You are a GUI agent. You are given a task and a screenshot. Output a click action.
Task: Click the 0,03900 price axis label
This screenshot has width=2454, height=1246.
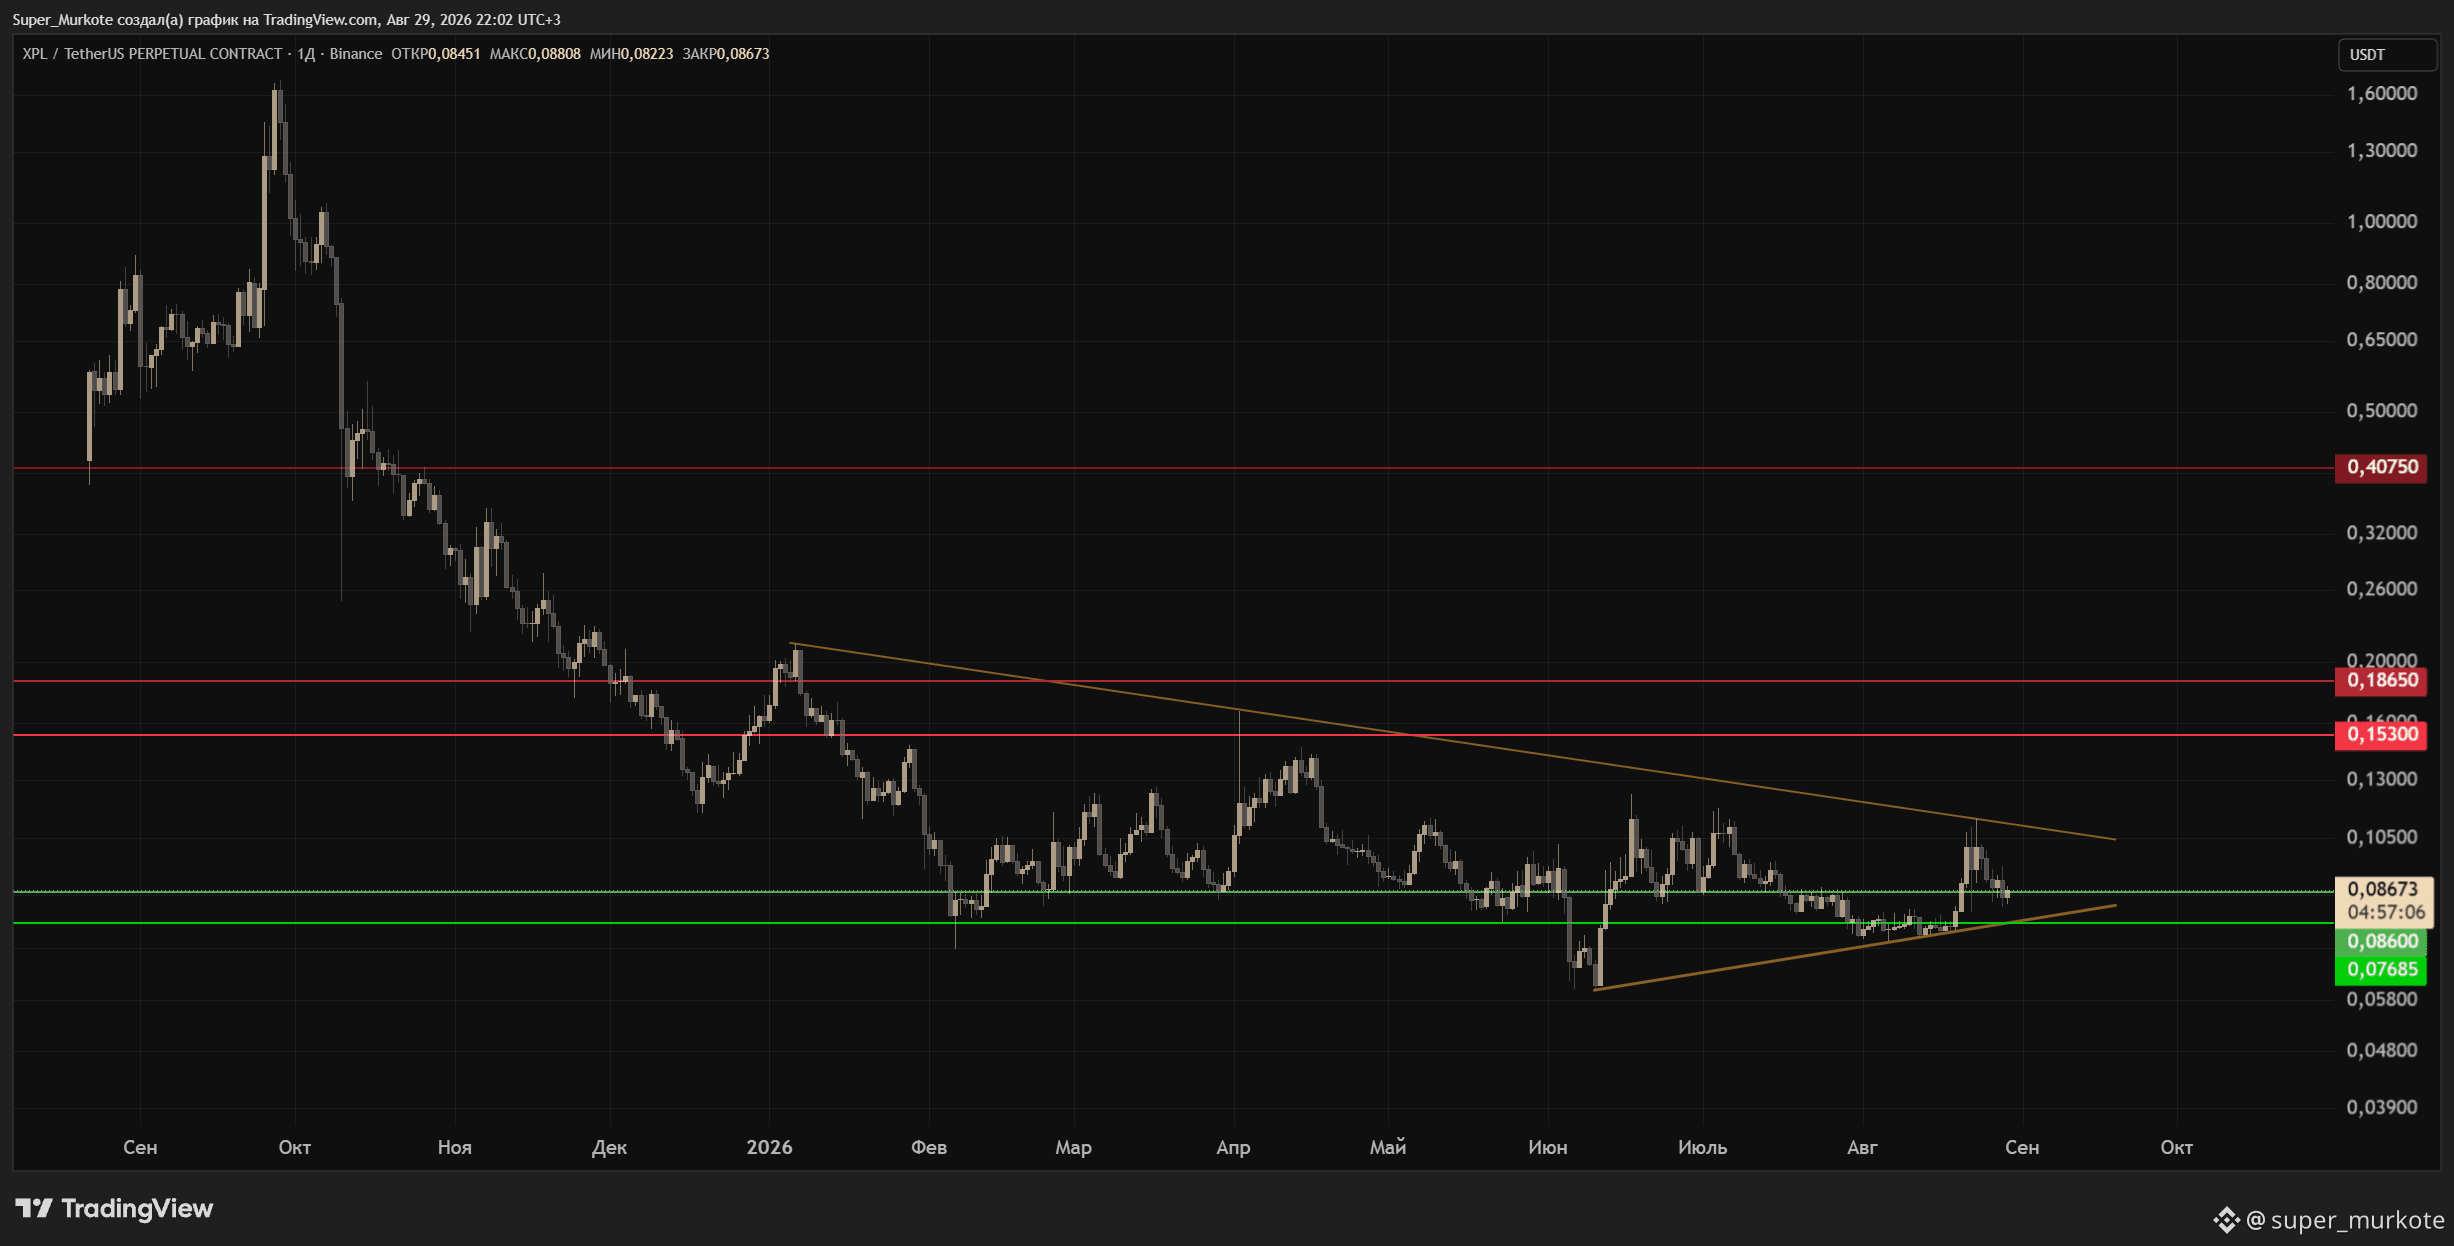click(x=2382, y=1108)
